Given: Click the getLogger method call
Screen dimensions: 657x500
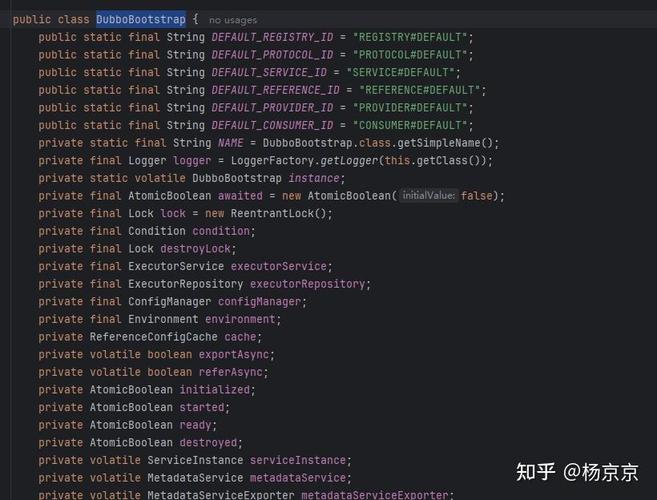Looking at the screenshot, I should tap(349, 161).
